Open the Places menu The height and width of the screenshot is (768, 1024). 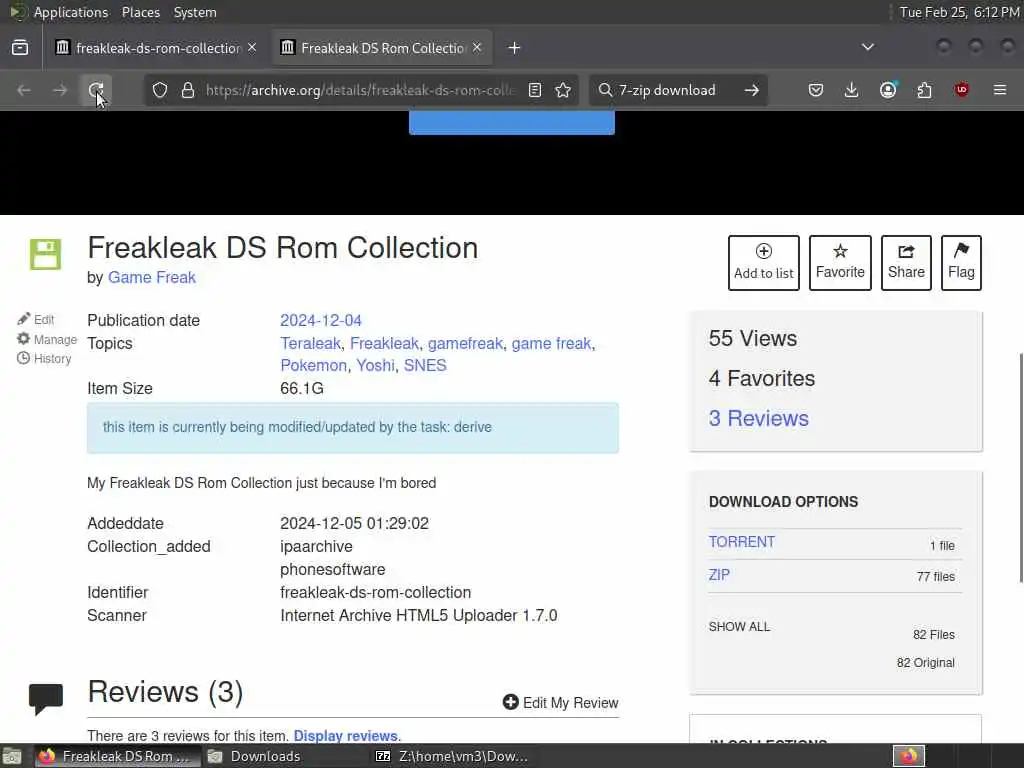pyautogui.click(x=141, y=12)
